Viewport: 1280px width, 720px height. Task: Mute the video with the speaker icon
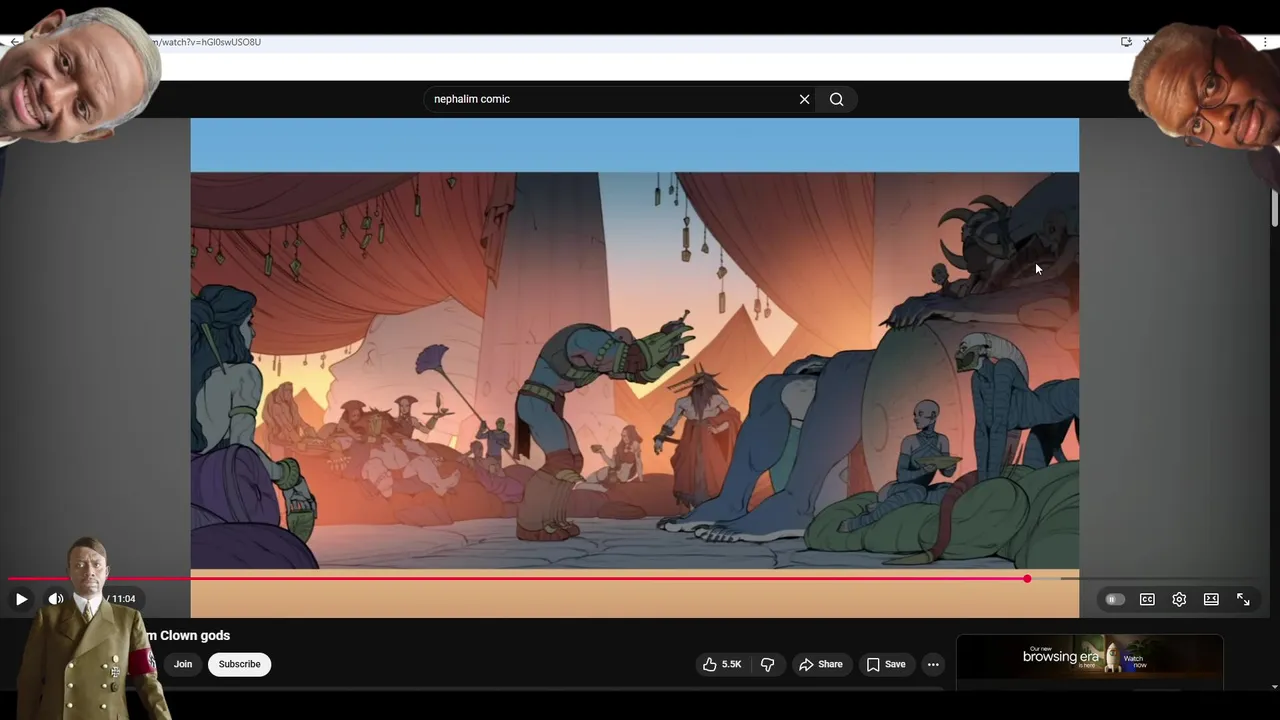pos(56,599)
